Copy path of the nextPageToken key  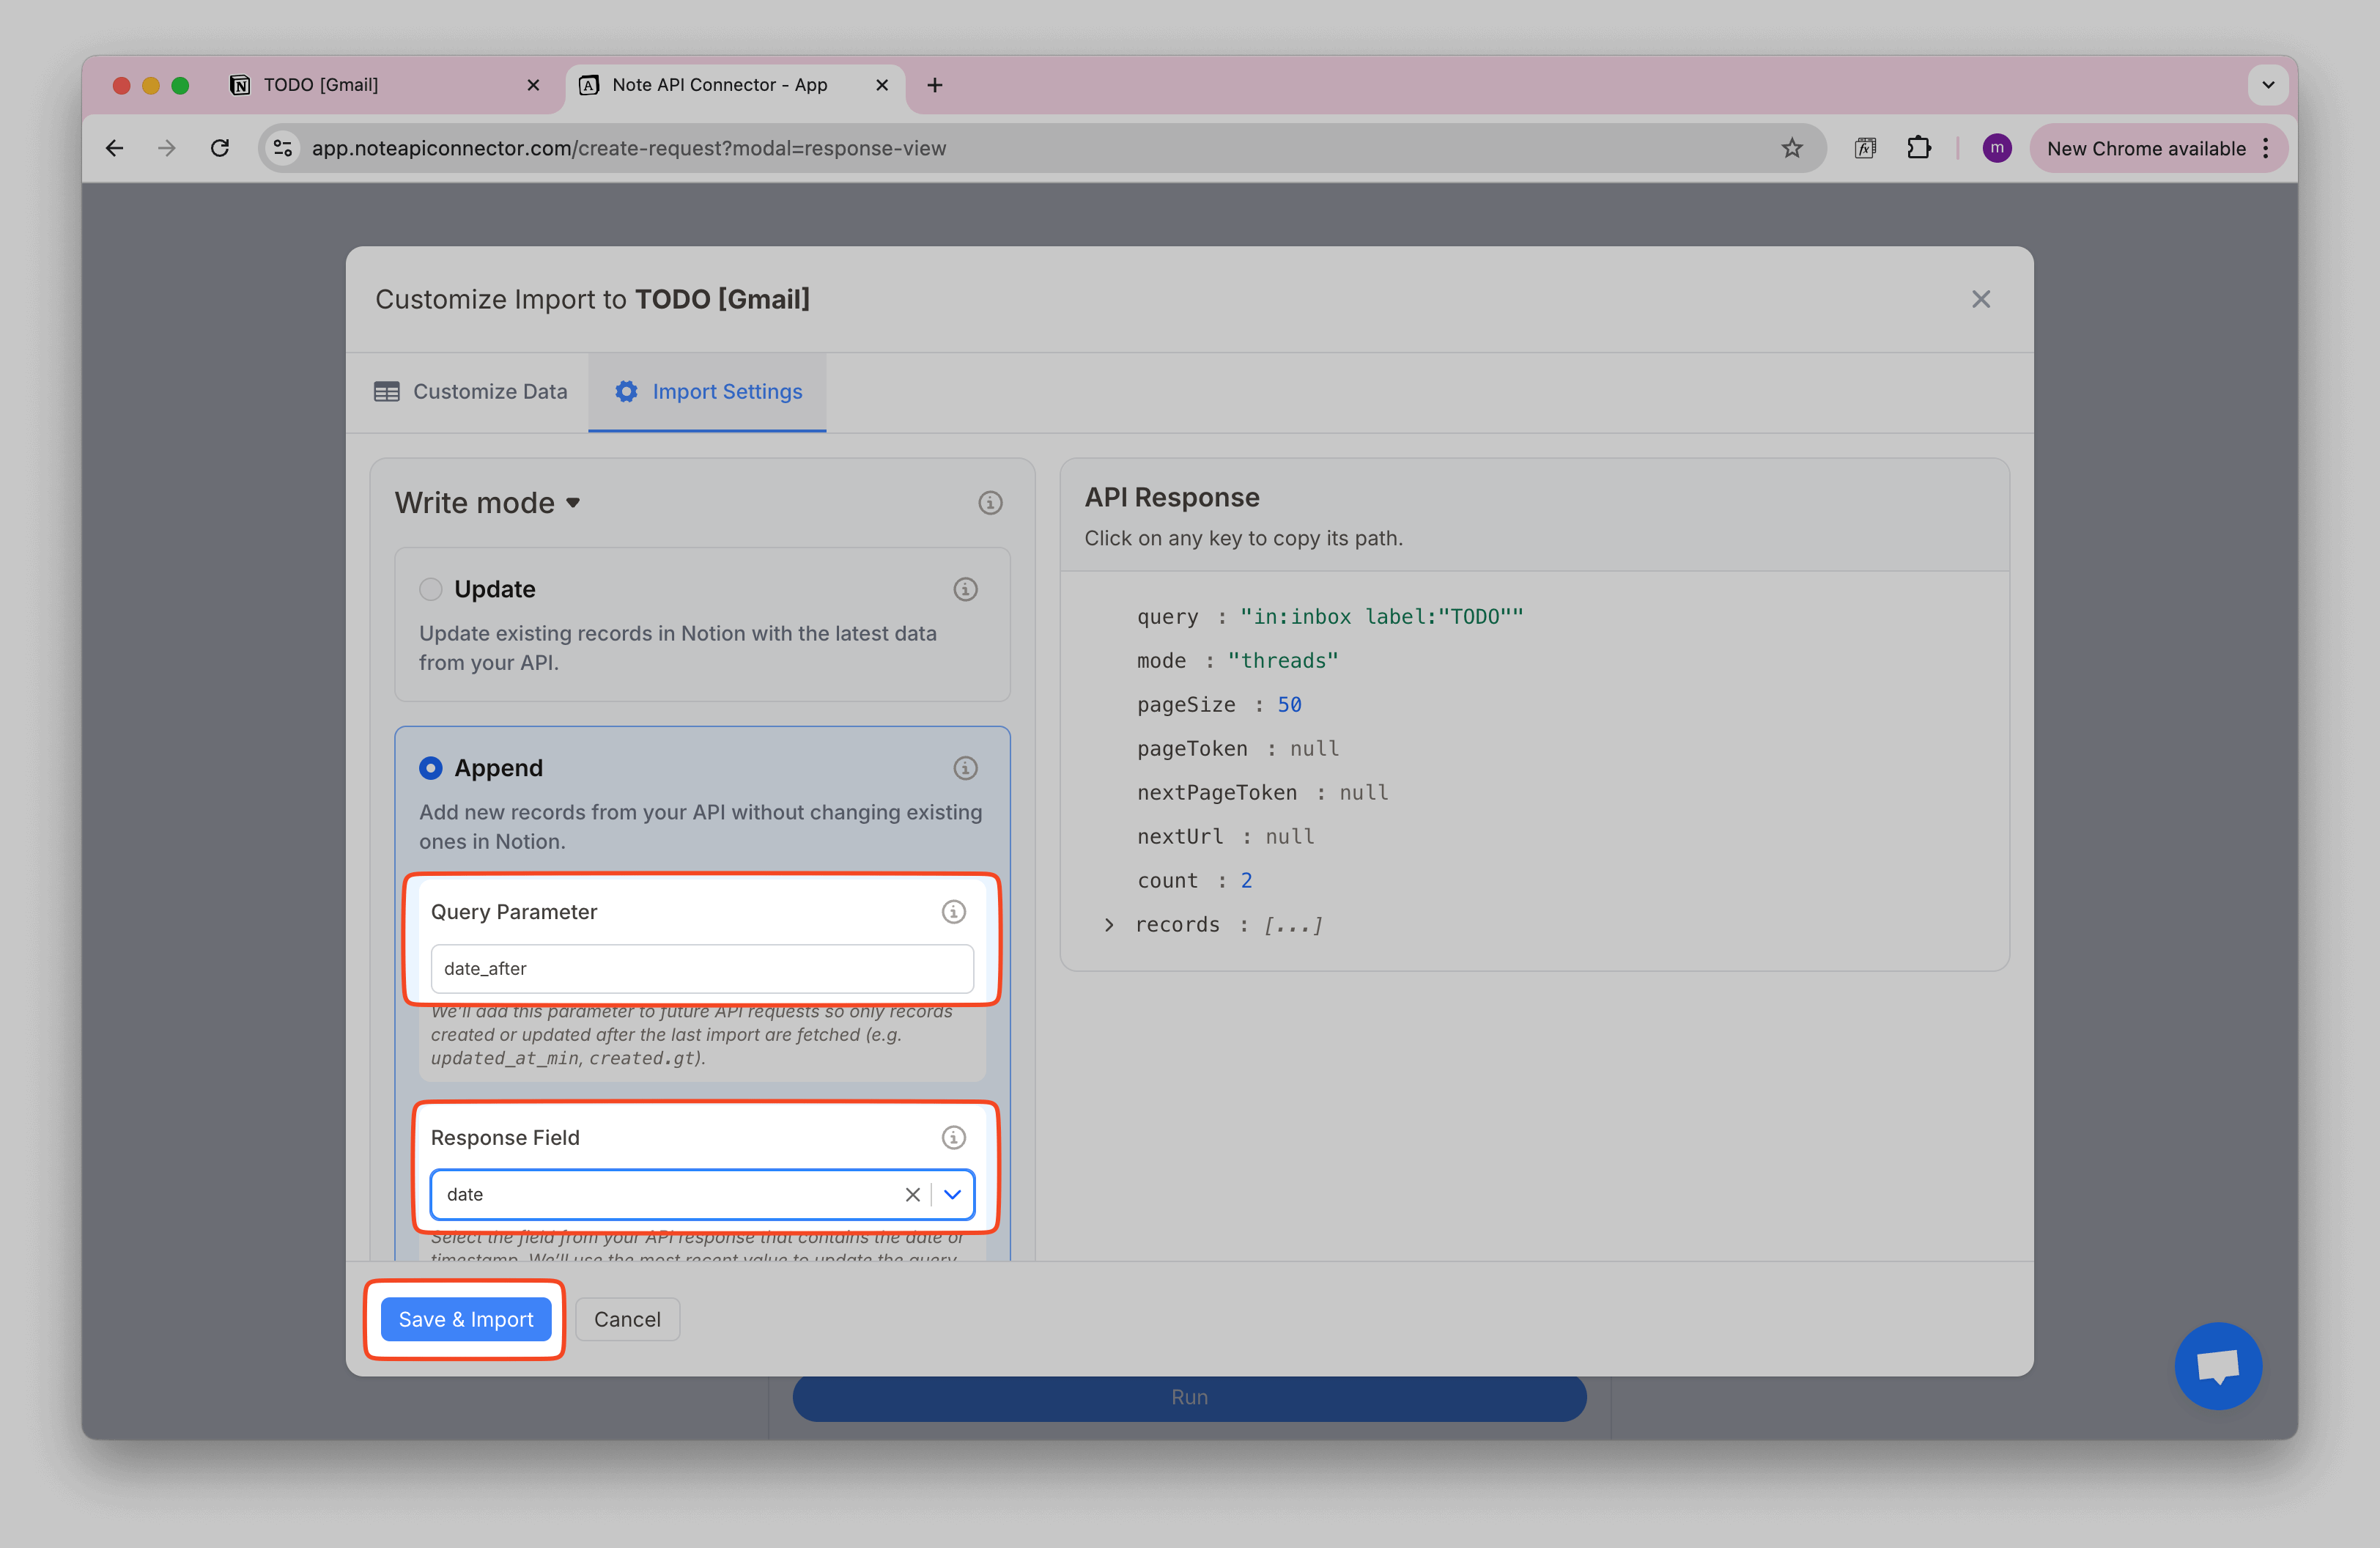pos(1217,793)
